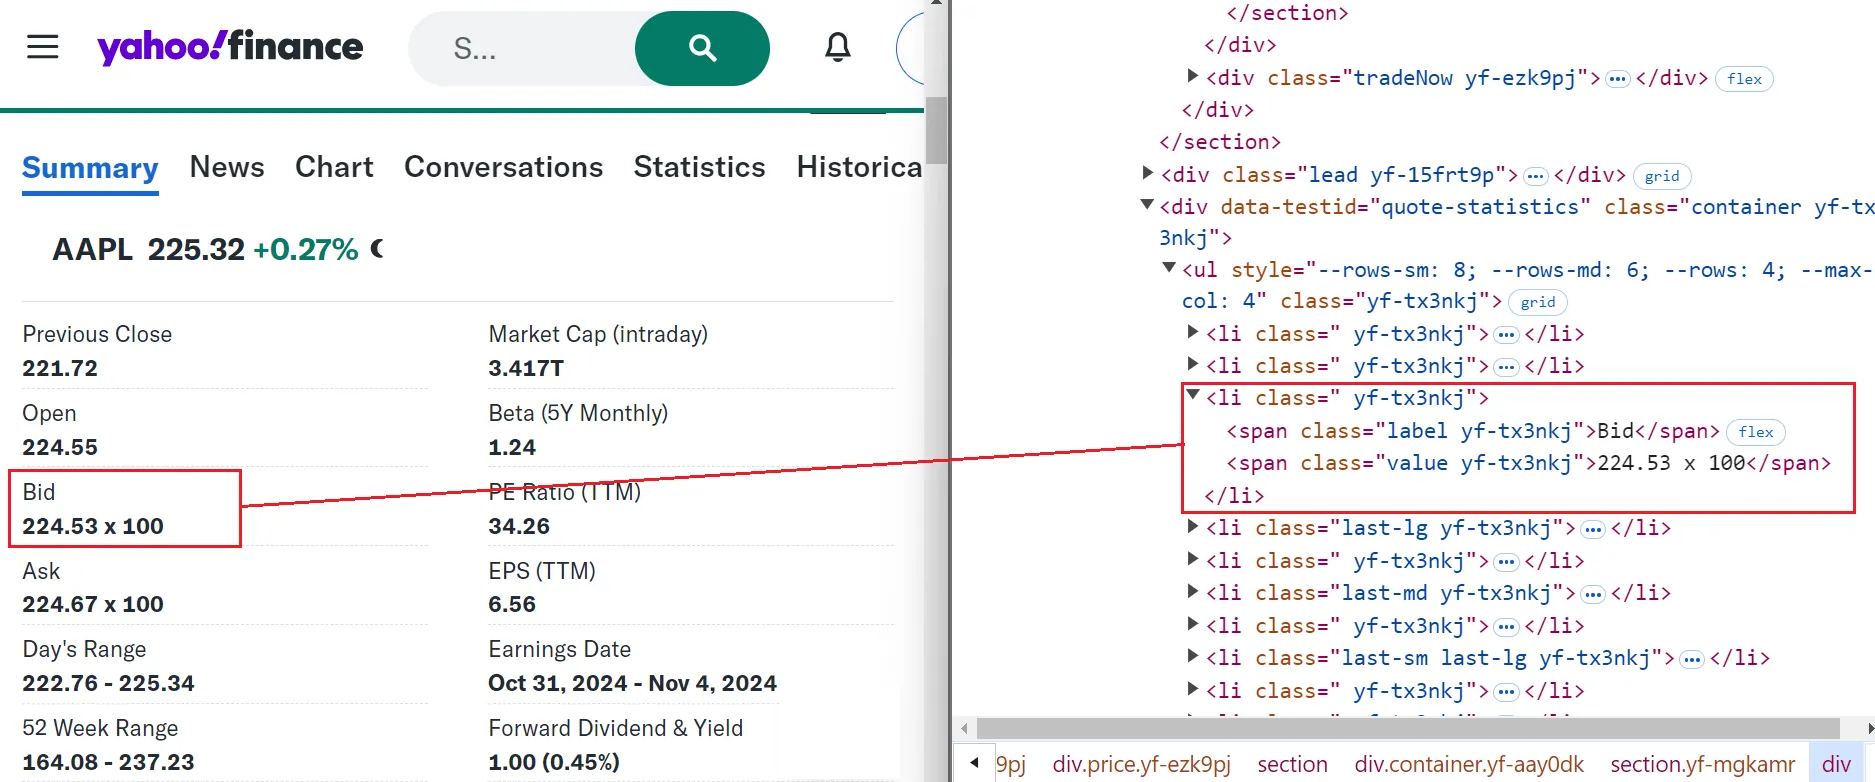Click the moon after-hours icon near AAPL price

[x=377, y=248]
